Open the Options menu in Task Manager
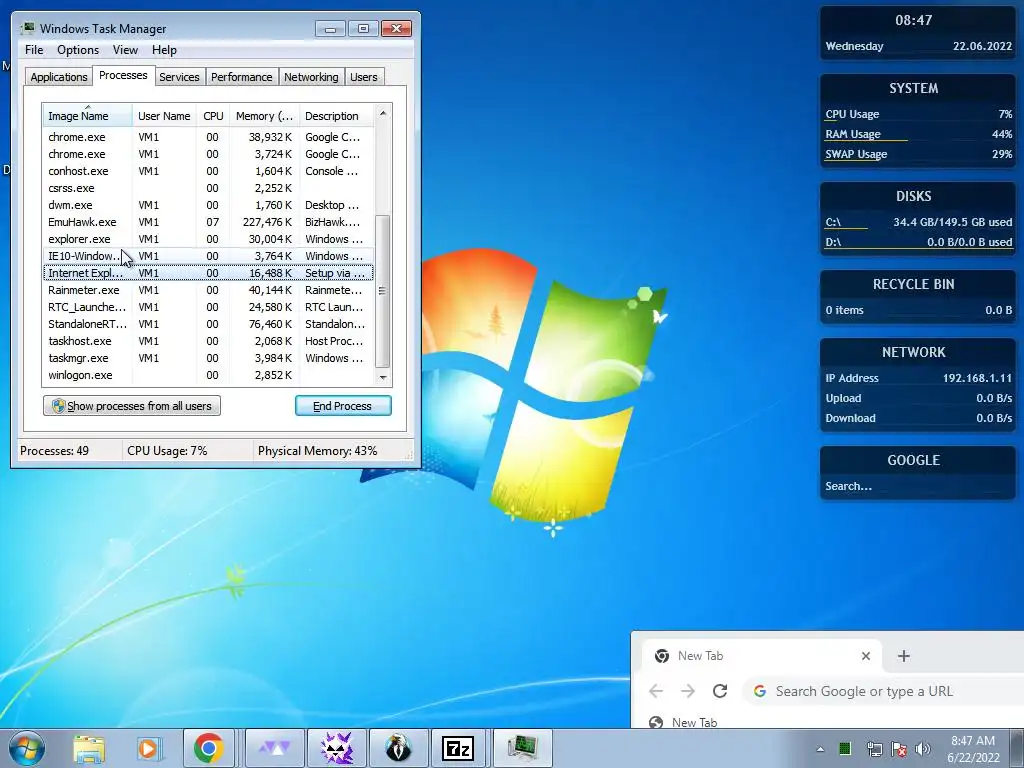This screenshot has height=768, width=1024. point(78,50)
